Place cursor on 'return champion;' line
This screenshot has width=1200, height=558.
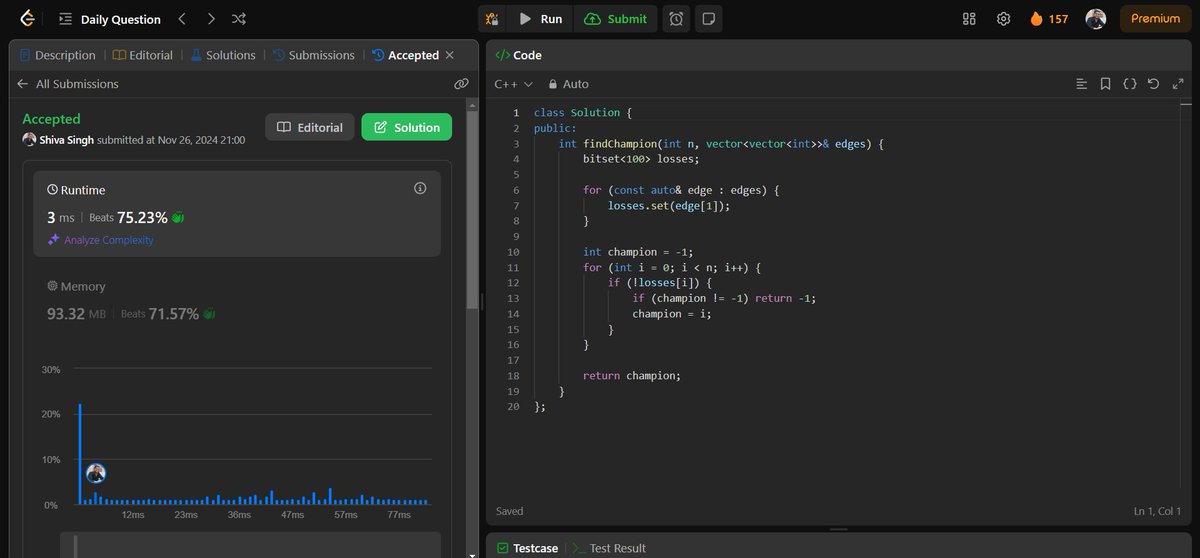click(x=632, y=375)
